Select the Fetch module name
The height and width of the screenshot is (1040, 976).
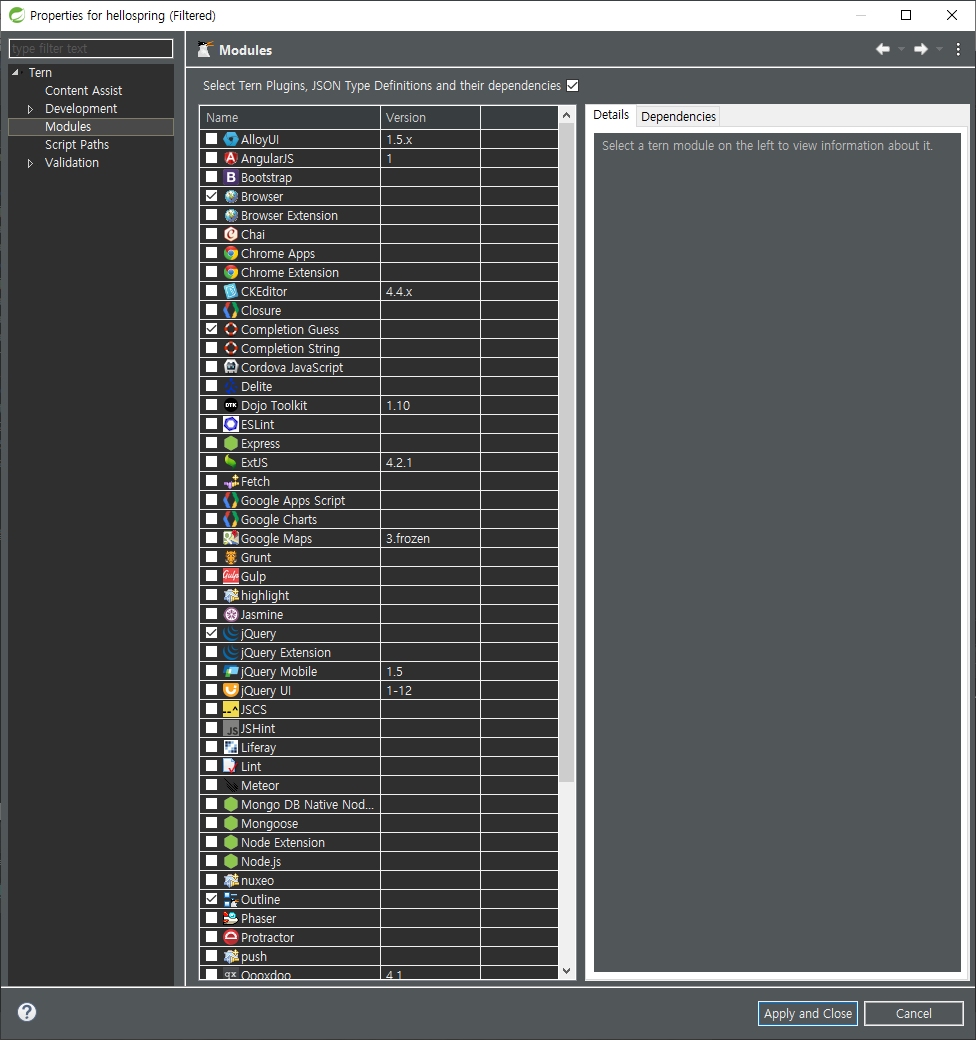(x=255, y=482)
